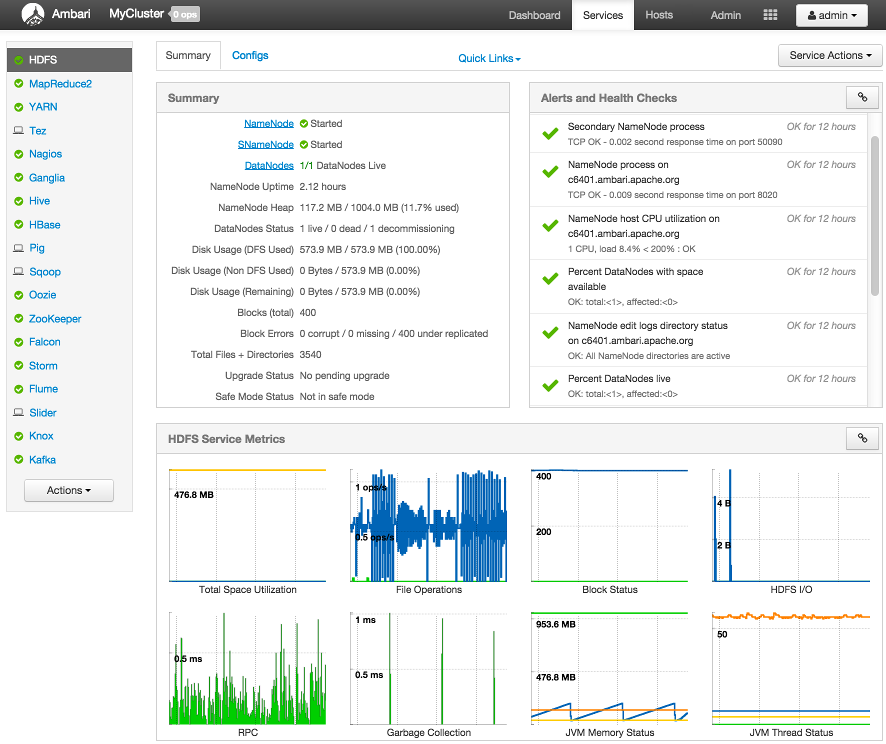Screen dimensions: 886x744
Task: Expand the Service Actions dropdown
Action: pyautogui.click(x=830, y=55)
